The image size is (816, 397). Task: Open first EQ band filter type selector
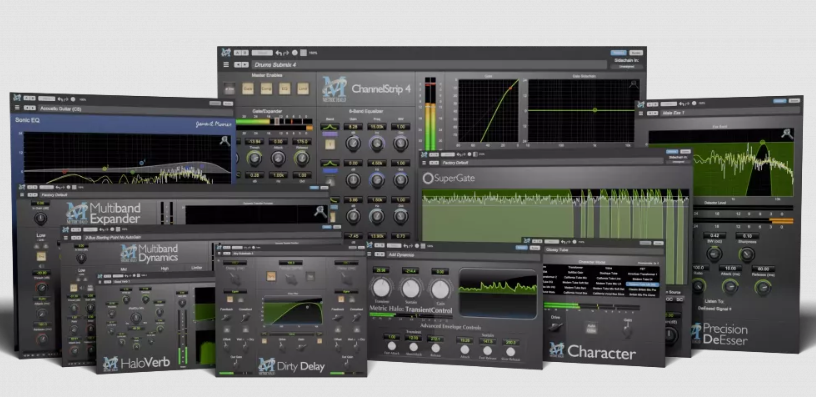[x=330, y=127]
